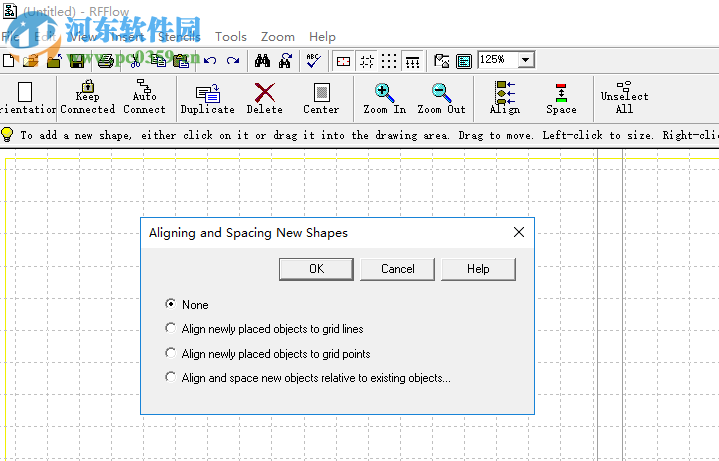
Task: Select Align newly placed objects to grid points
Action: 171,353
